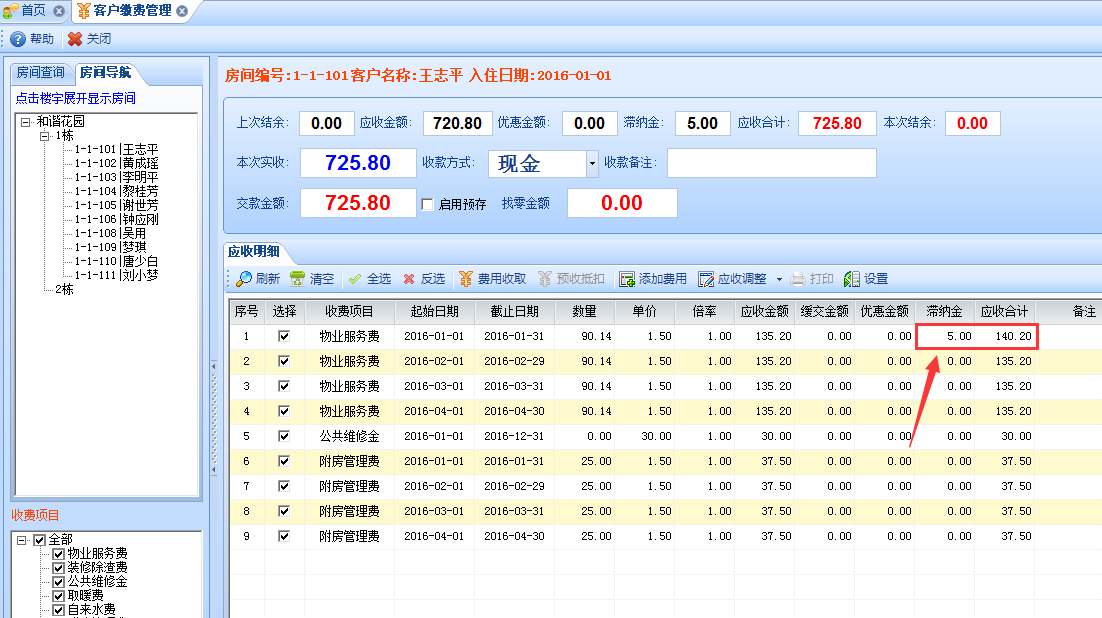
Task: Select room 1-1-102 黄成瑶
Action: (116, 163)
